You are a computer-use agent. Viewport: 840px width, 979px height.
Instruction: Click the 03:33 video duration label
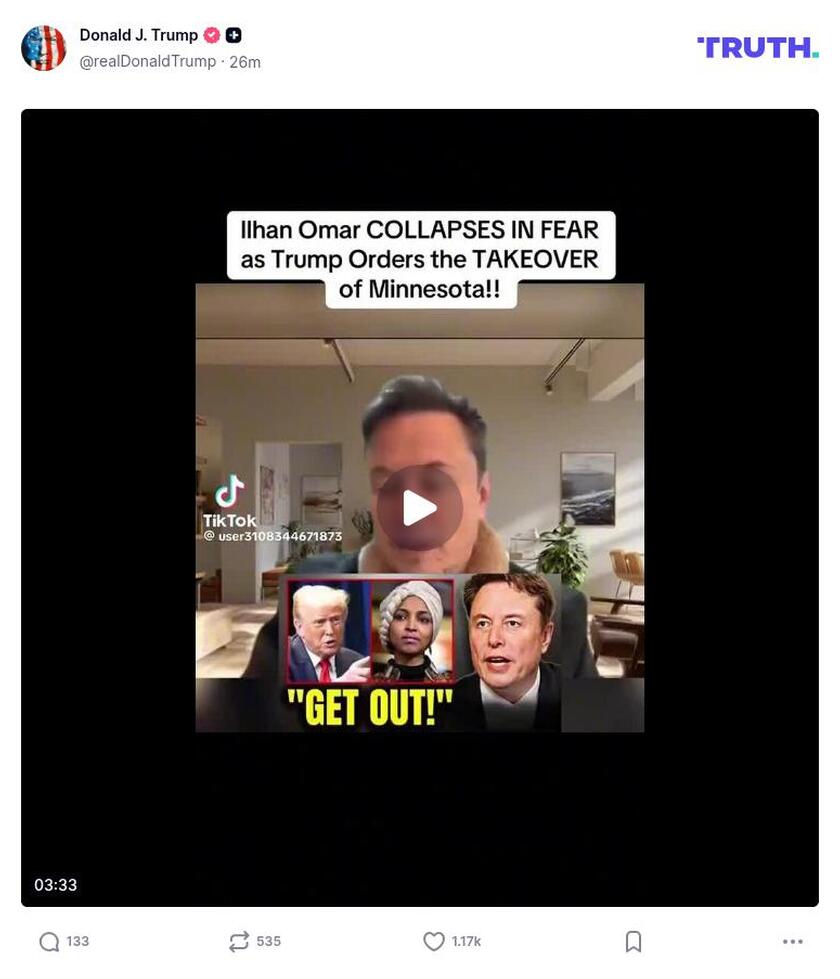(56, 885)
